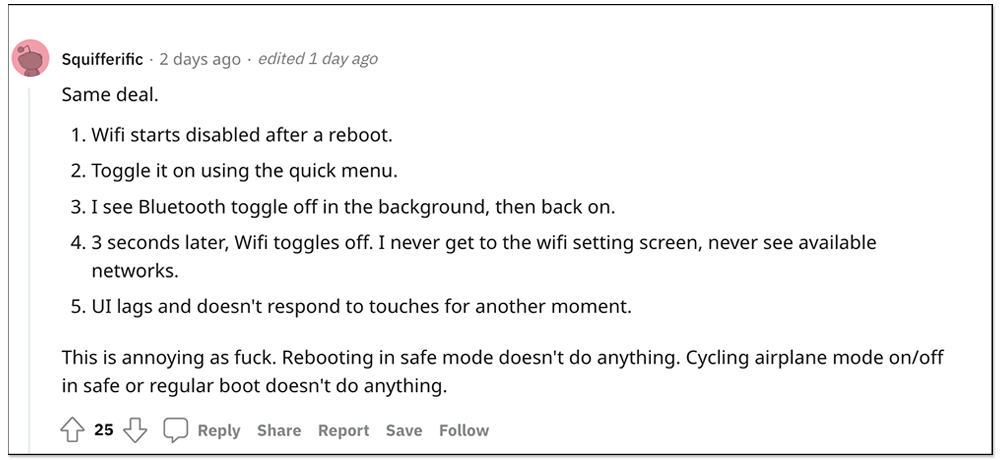
Task: Open the "2 days ago" comment permalink
Action: point(200,59)
